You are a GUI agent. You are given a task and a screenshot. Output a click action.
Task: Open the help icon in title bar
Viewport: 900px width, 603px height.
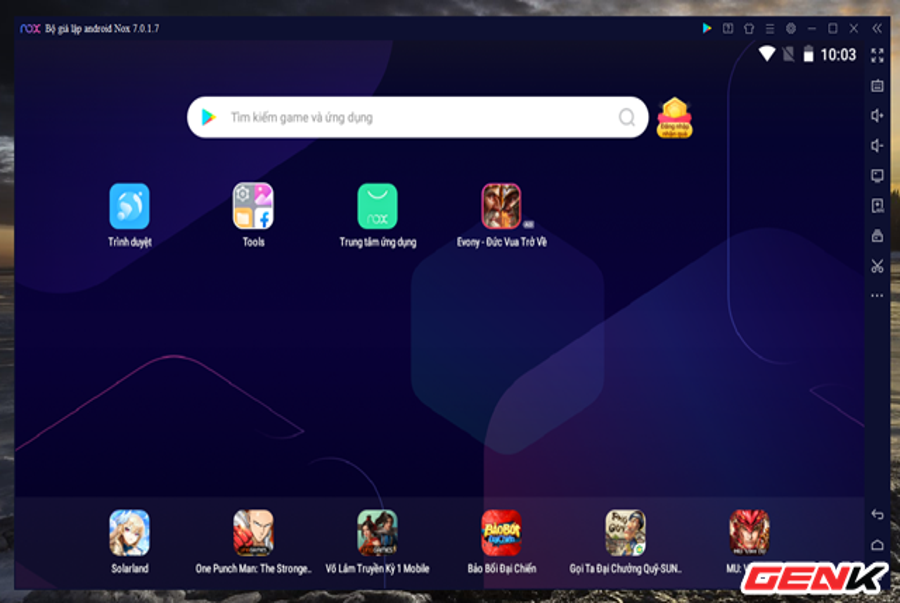[x=728, y=28]
